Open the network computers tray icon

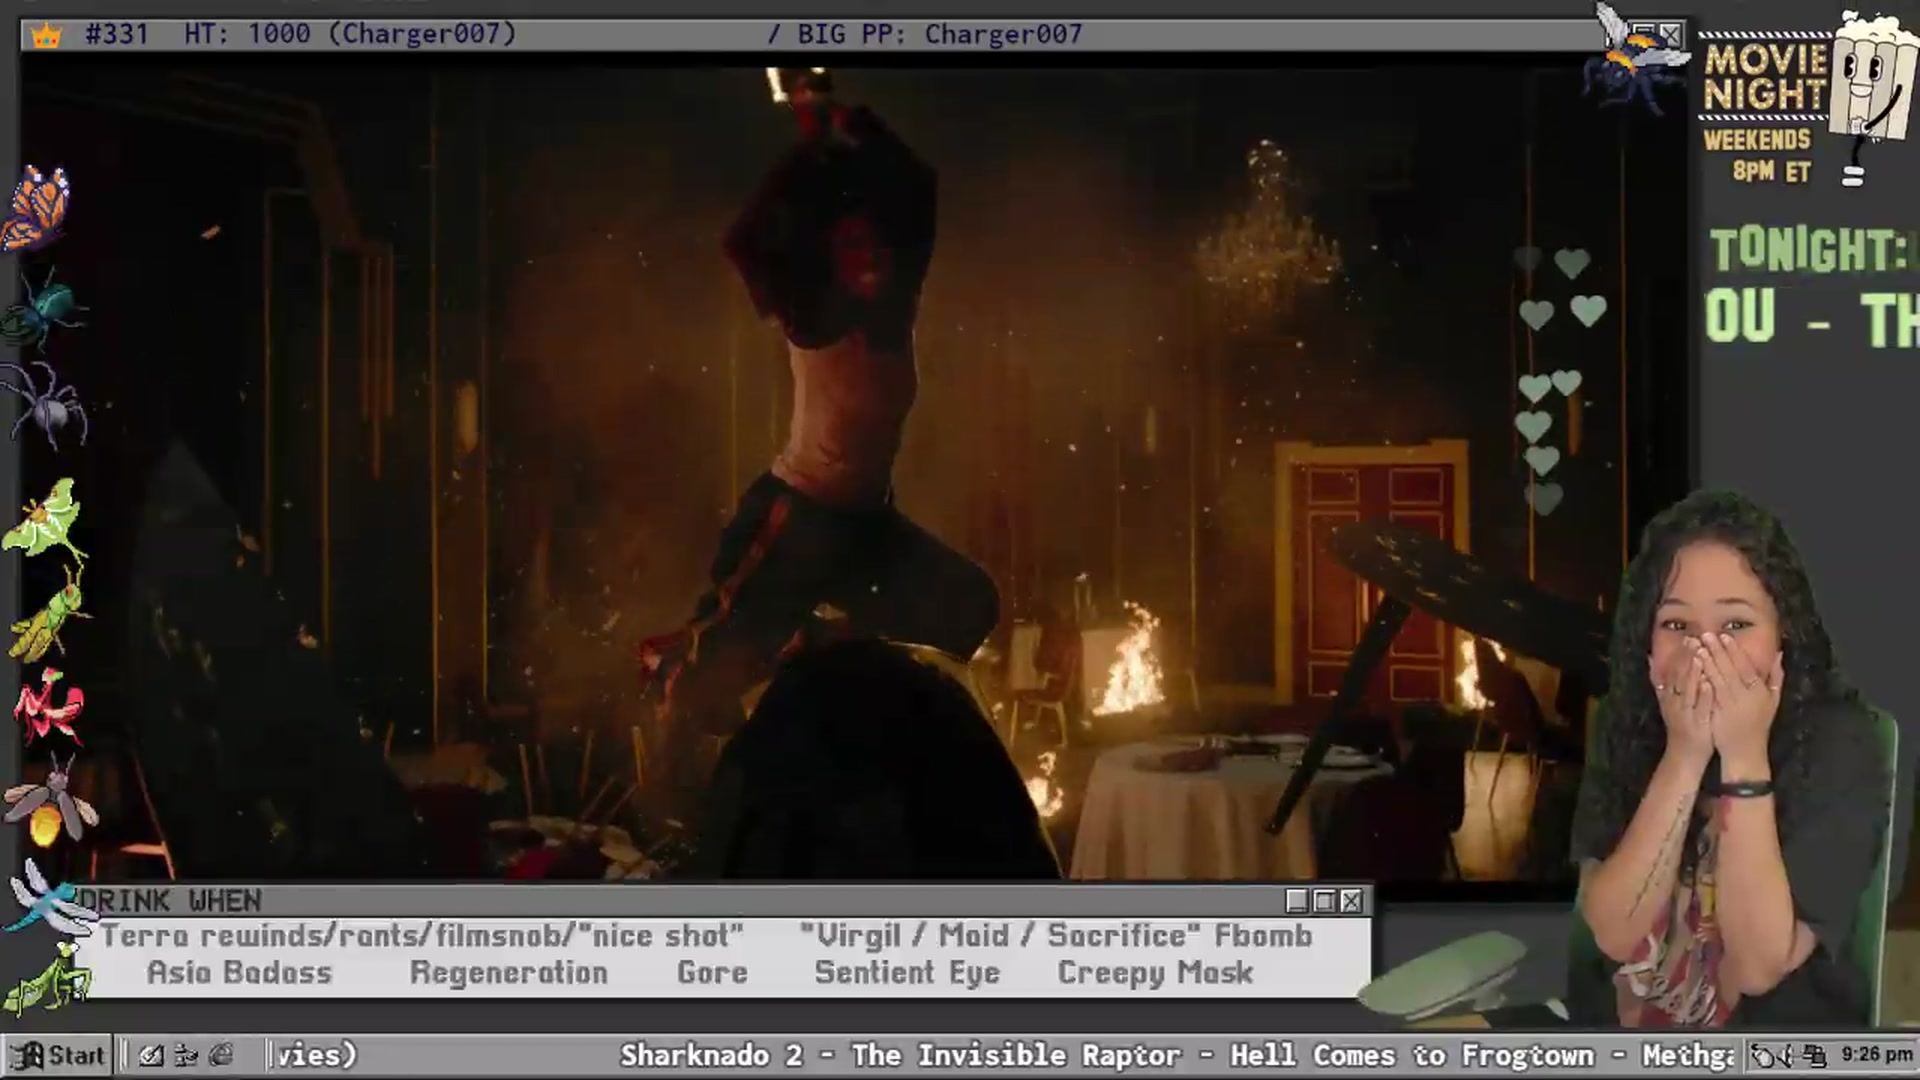point(1815,1055)
